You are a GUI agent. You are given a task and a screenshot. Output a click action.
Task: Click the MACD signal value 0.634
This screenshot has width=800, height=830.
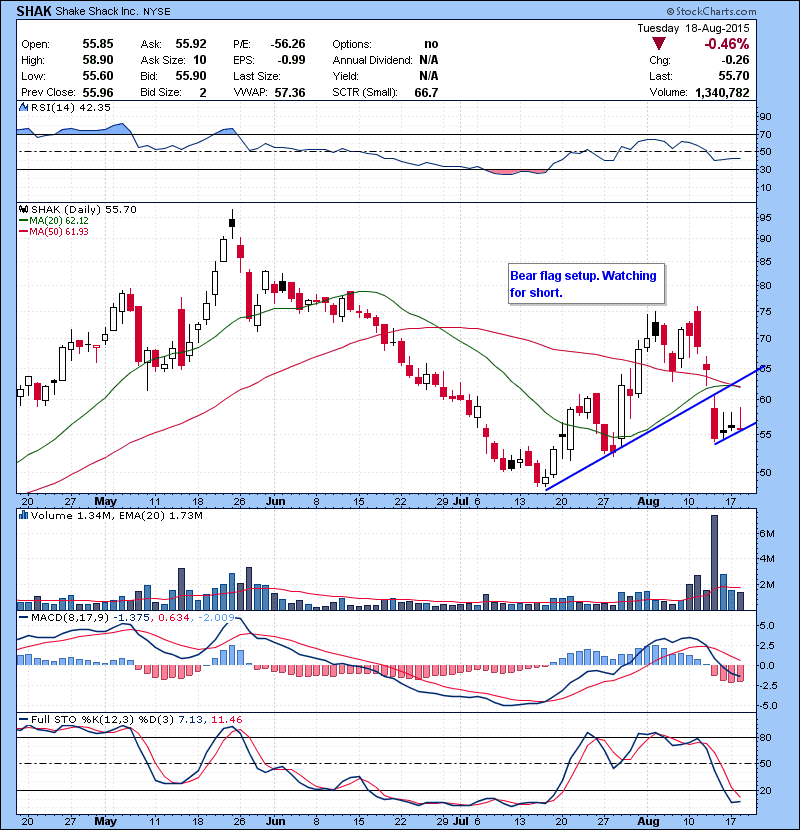pos(174,618)
